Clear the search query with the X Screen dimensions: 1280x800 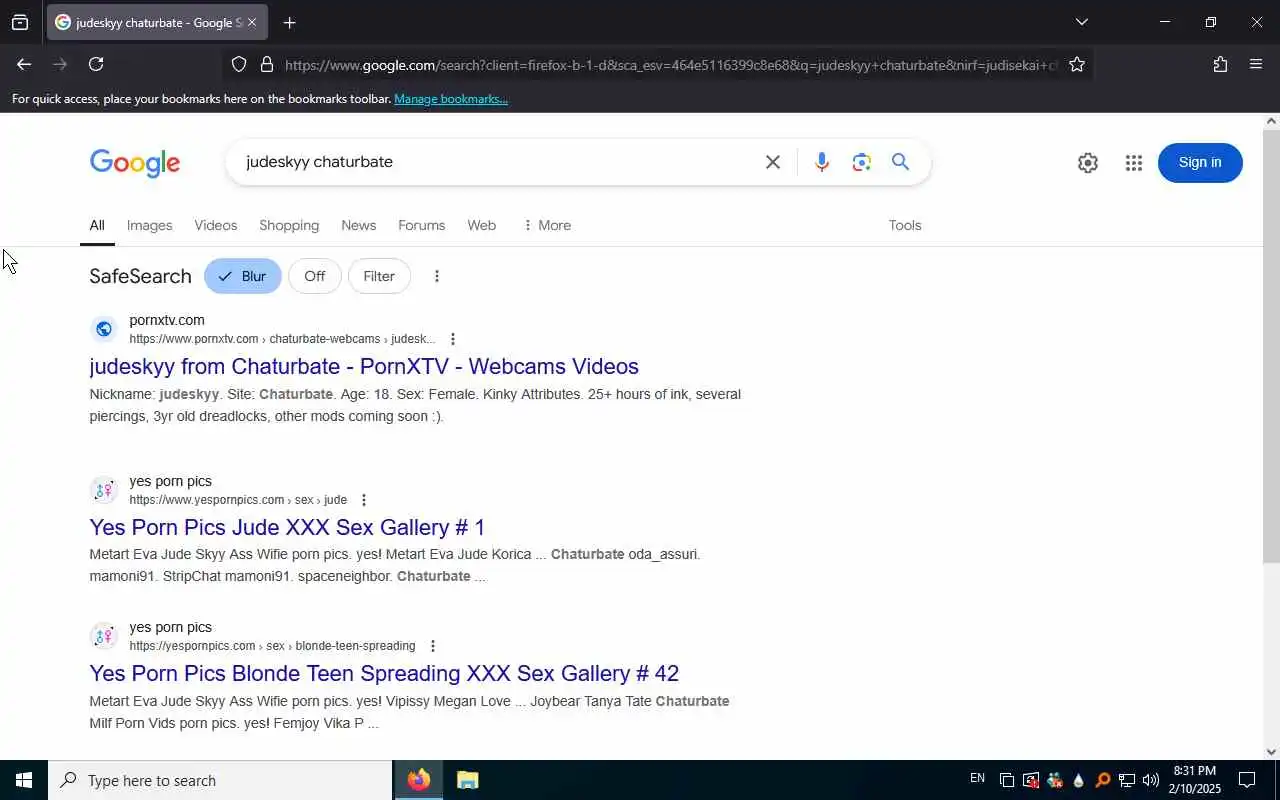pyautogui.click(x=772, y=162)
